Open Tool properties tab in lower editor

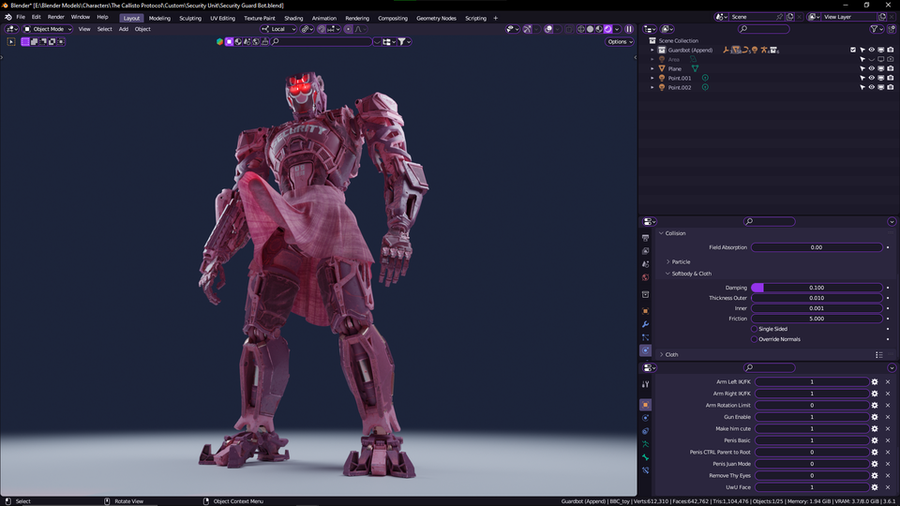(646, 384)
